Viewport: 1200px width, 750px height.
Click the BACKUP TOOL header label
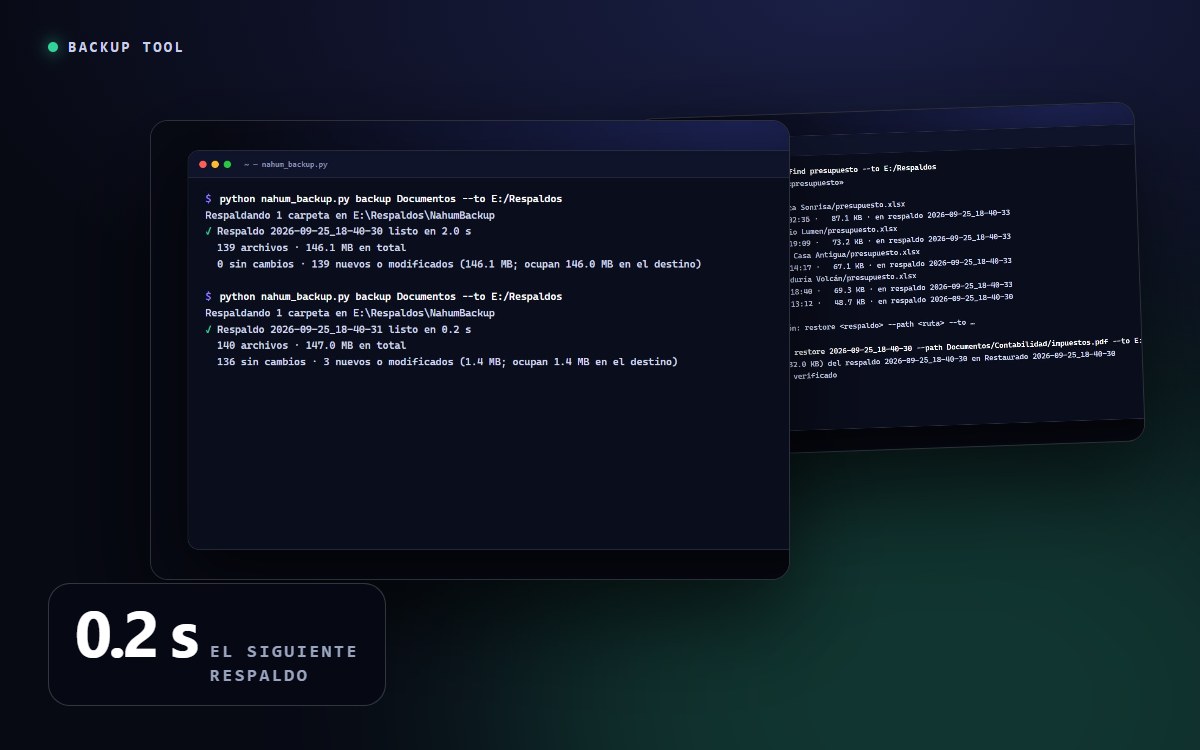pyautogui.click(x=126, y=47)
